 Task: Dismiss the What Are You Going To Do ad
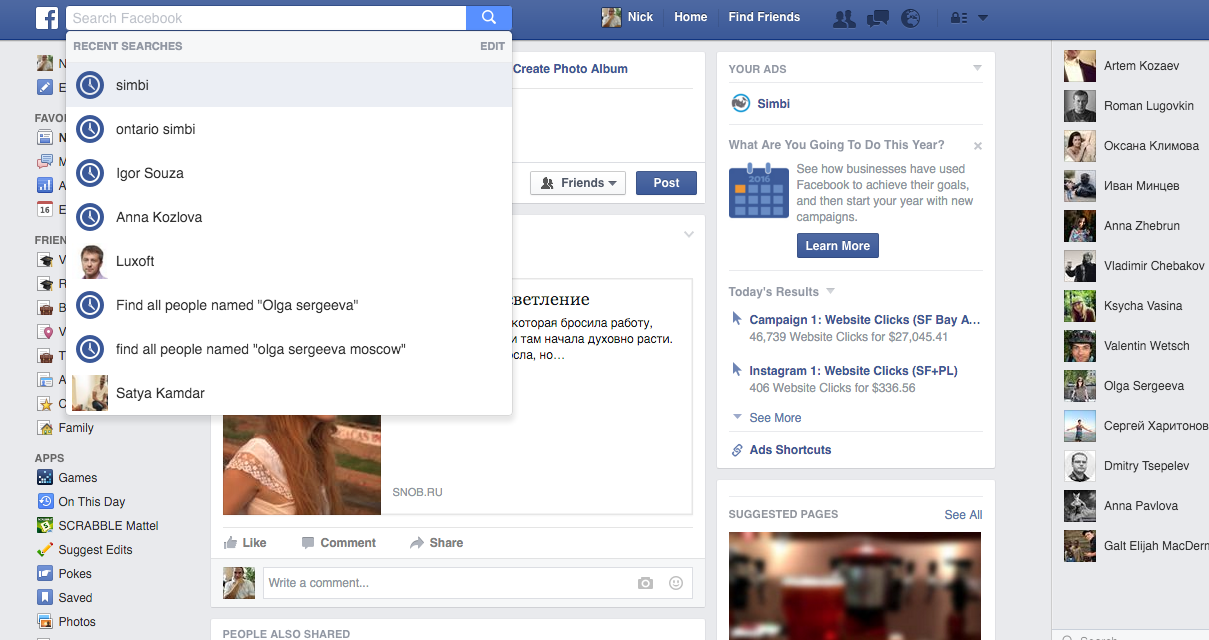(978, 146)
